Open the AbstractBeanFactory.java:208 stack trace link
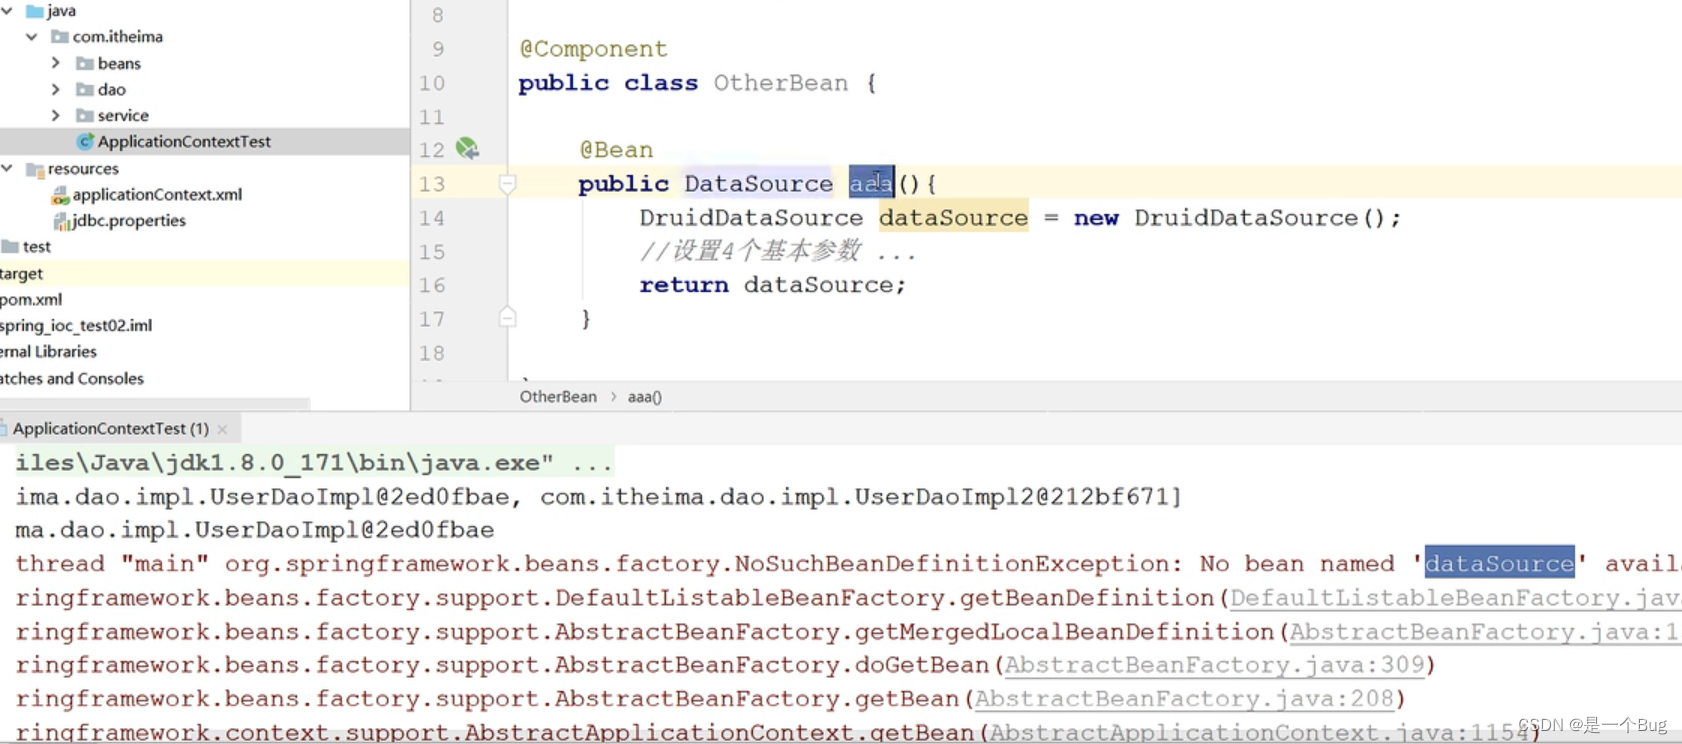The width and height of the screenshot is (1682, 744). pos(1185,699)
